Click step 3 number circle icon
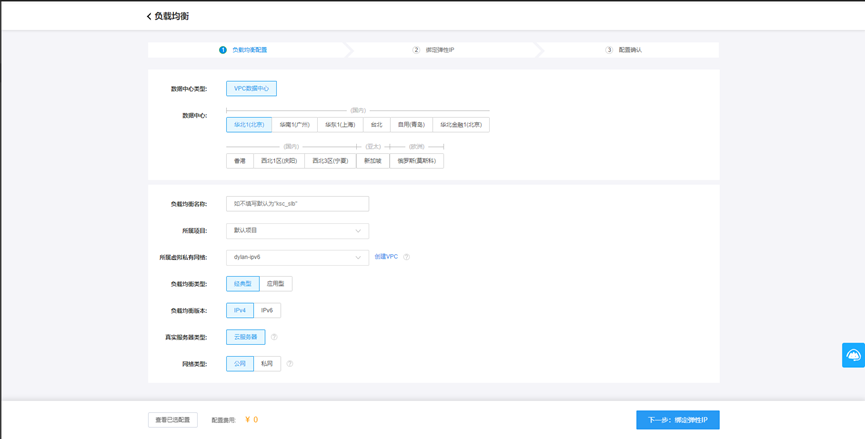Screen dimensions: 865x439 pyautogui.click(x=609, y=50)
